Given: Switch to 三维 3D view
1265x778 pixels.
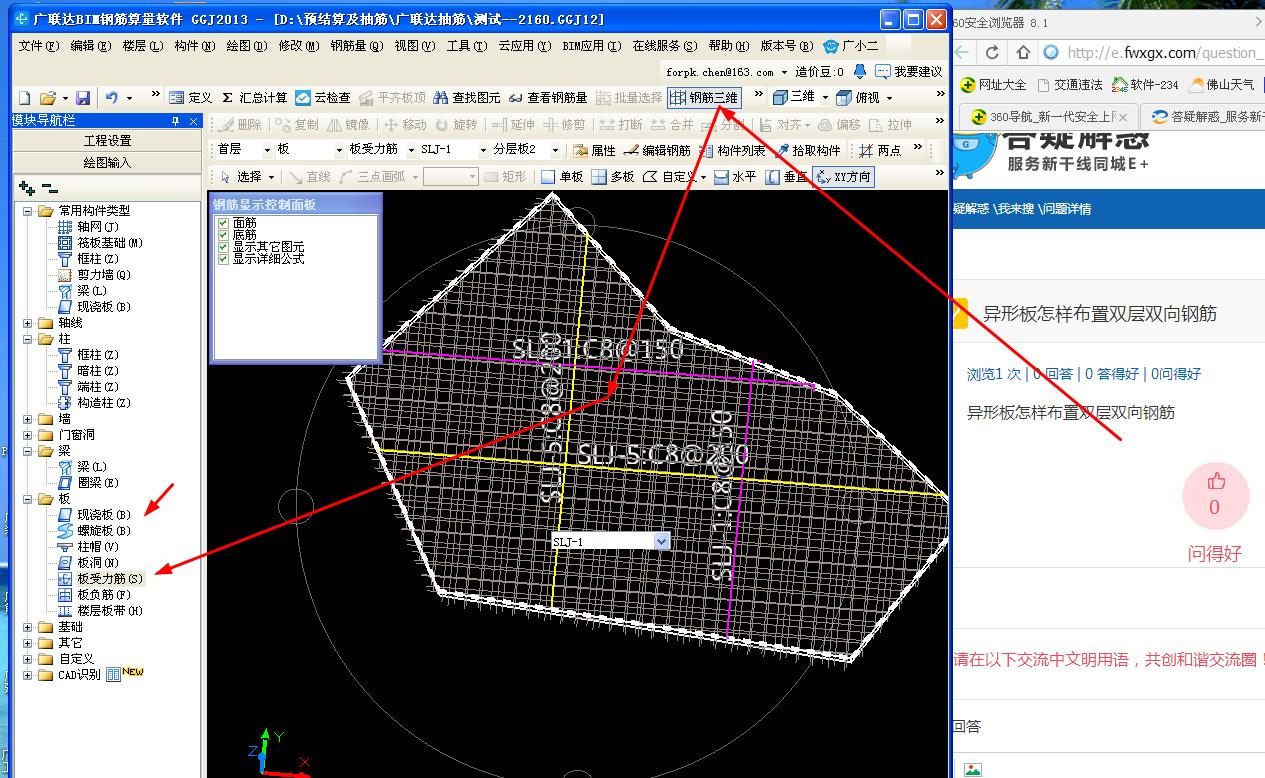Looking at the screenshot, I should [x=794, y=97].
